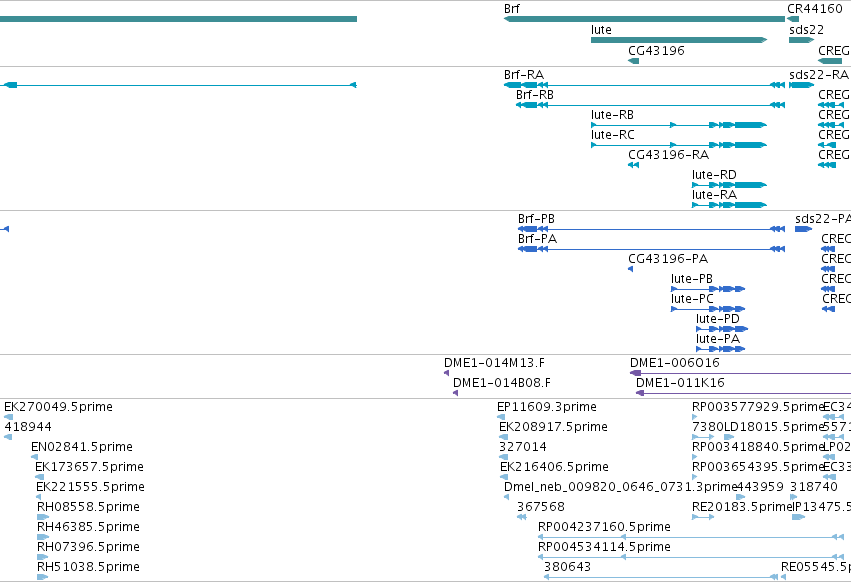Click the CR44160 gene label
851x582 pixels.
[815, 9]
